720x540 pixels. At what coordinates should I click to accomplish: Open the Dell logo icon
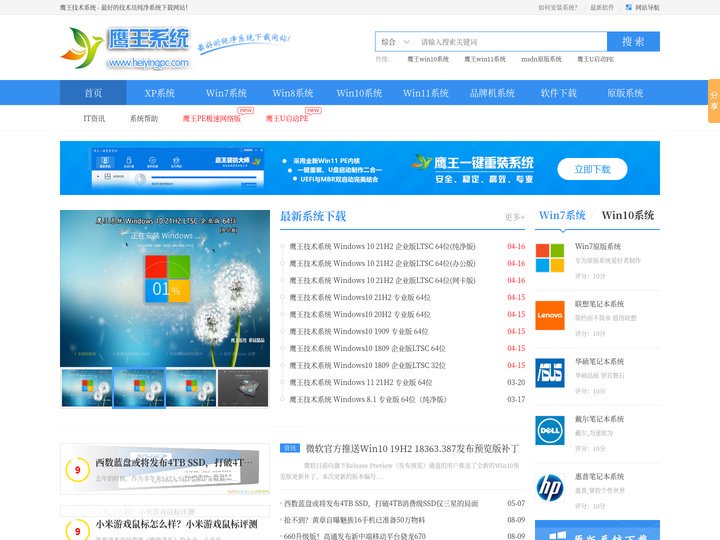tap(550, 430)
